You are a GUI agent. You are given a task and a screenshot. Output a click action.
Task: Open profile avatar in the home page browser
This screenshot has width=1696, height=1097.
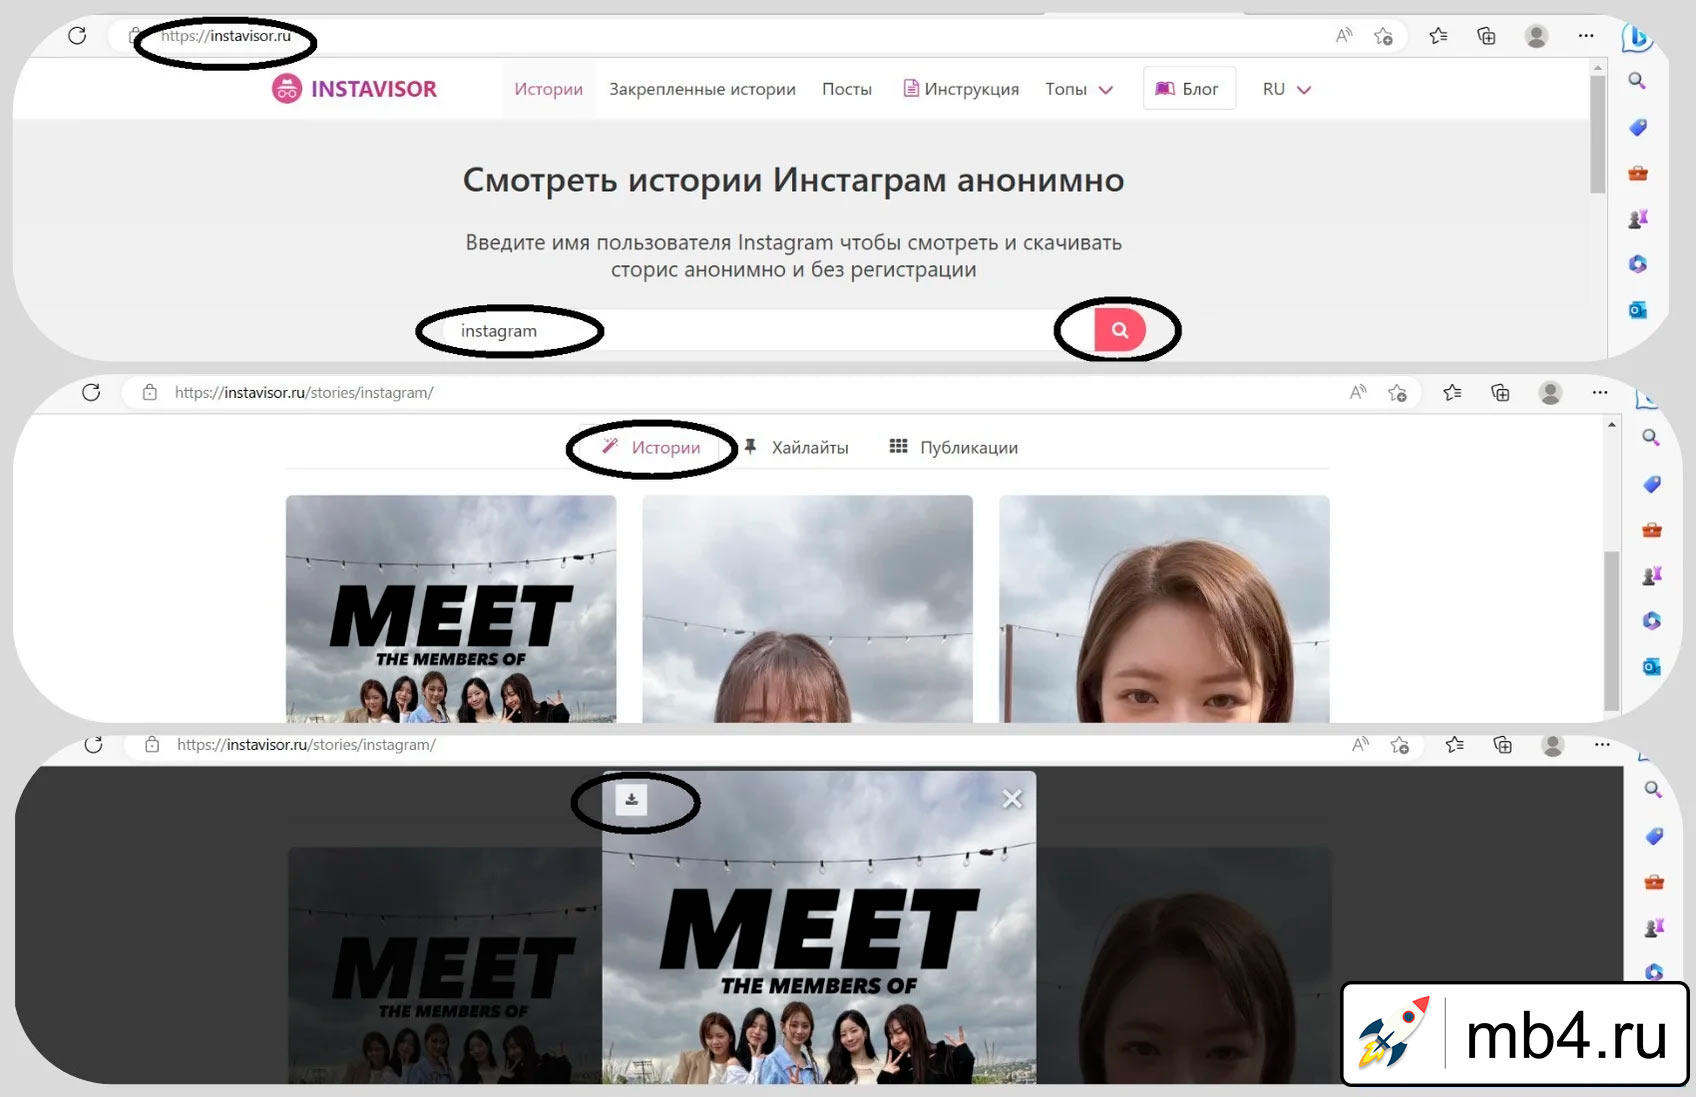pos(1537,36)
